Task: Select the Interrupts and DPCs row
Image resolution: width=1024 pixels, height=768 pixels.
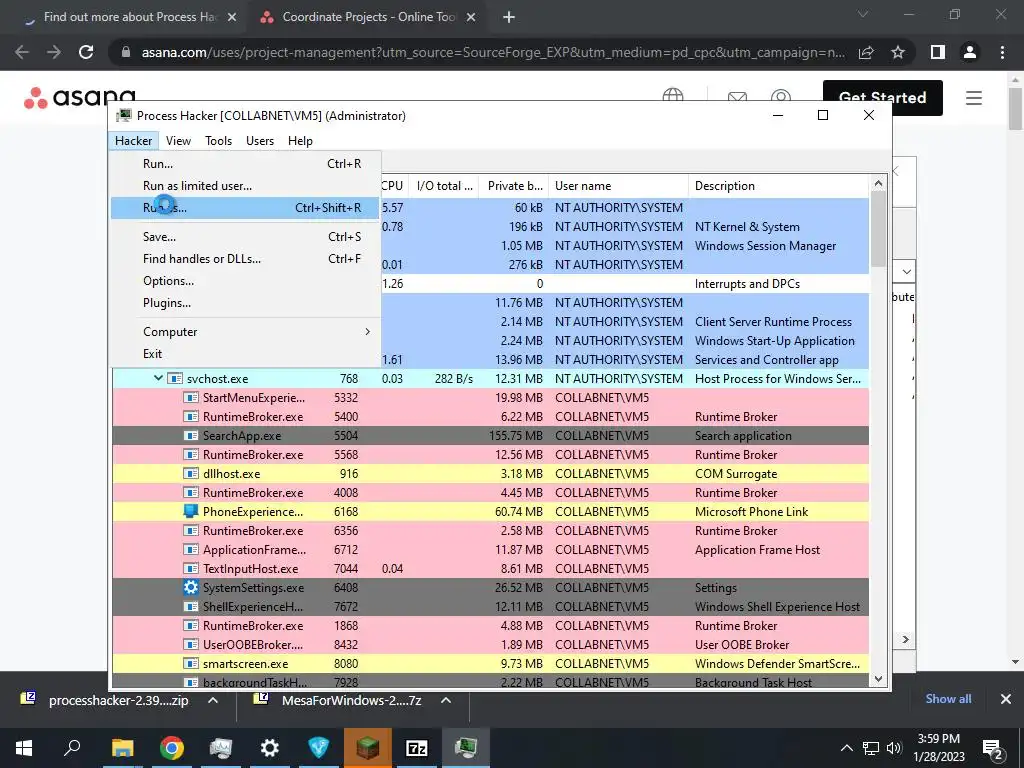Action: pyautogui.click(x=625, y=283)
